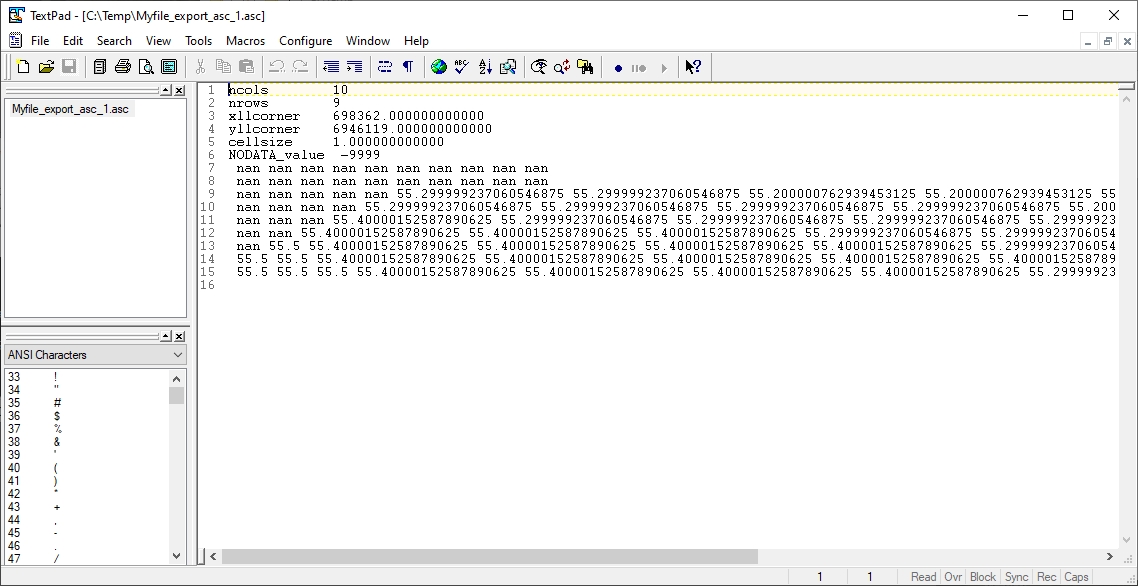Start recording a macro
The width and height of the screenshot is (1138, 586).
click(x=618, y=66)
